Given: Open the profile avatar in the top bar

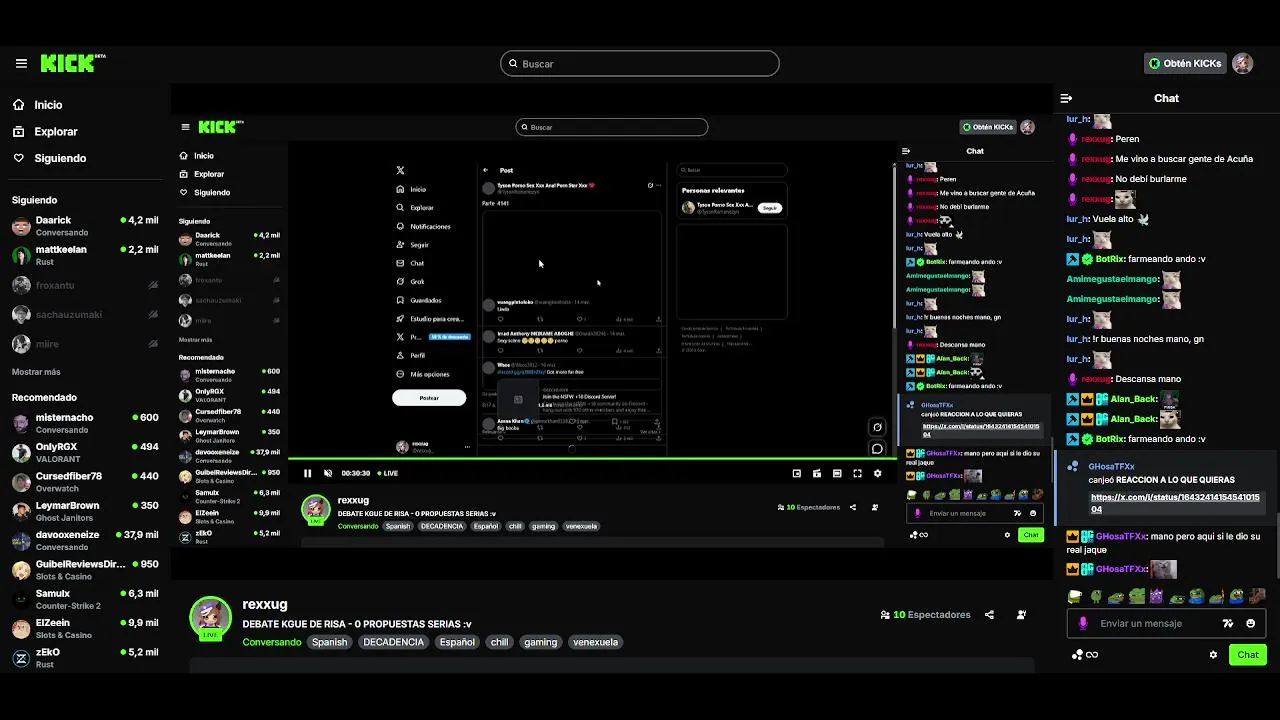Looking at the screenshot, I should [1242, 63].
